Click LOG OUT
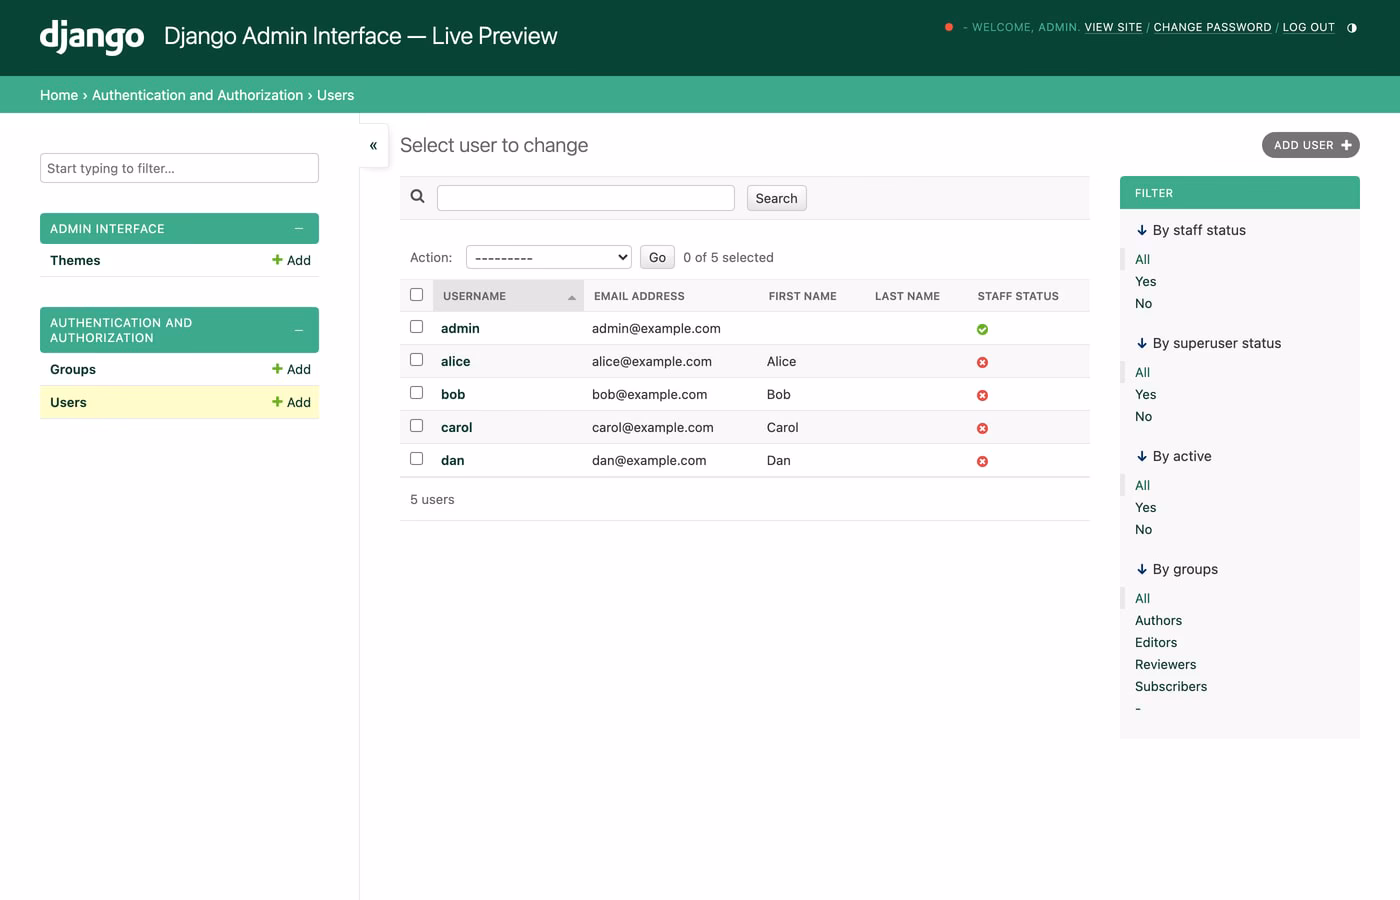Viewport: 1400px width, 900px height. 1308,27
